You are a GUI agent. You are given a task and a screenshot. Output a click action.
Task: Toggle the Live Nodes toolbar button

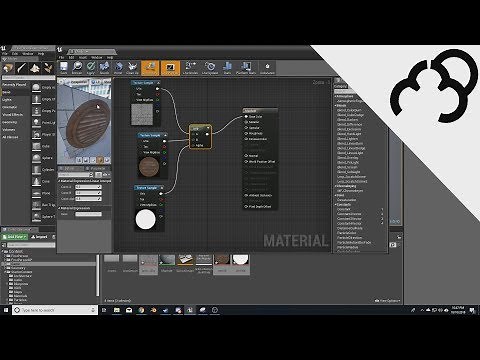coord(190,68)
